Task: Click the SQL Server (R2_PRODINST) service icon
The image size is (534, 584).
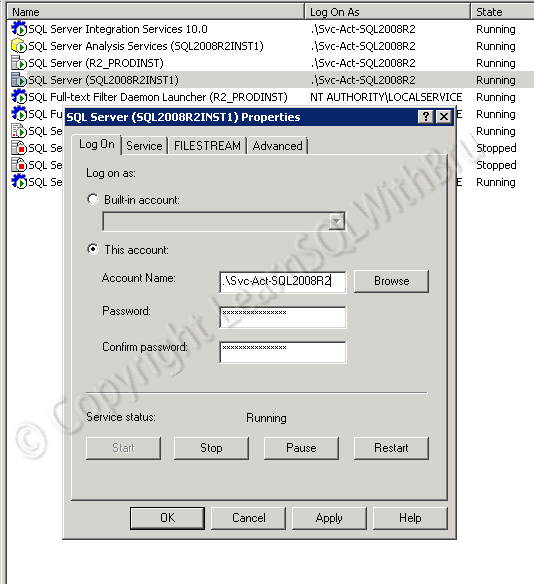Action: pyautogui.click(x=19, y=63)
